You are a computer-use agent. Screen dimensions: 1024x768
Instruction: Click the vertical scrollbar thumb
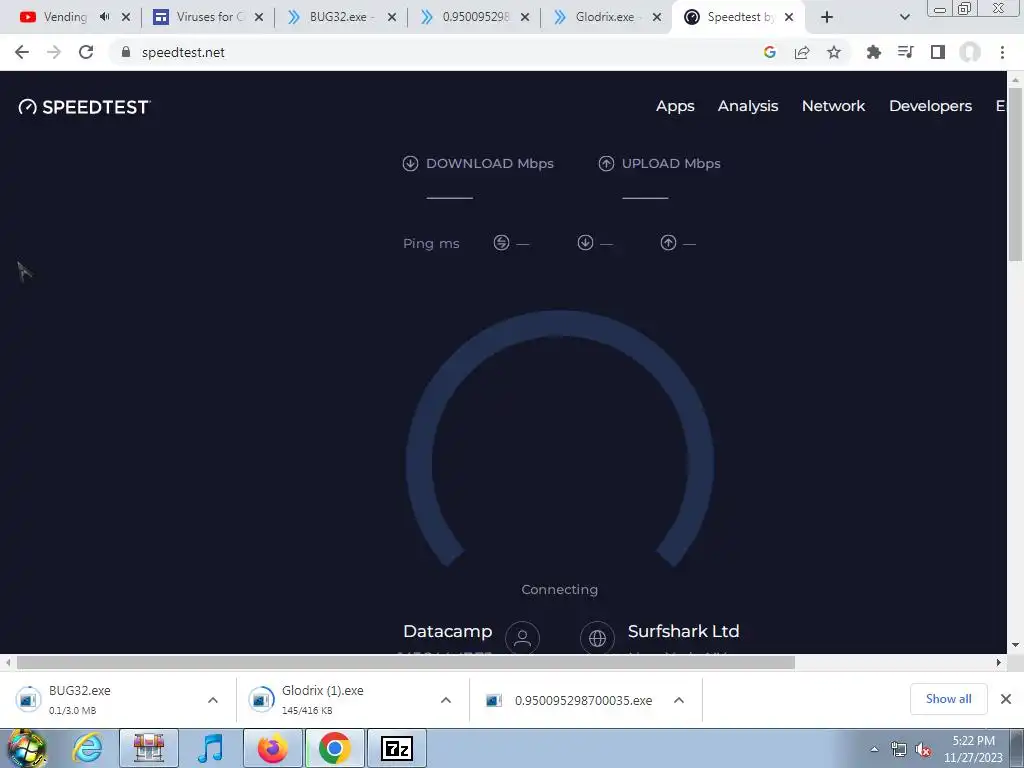click(x=1015, y=175)
